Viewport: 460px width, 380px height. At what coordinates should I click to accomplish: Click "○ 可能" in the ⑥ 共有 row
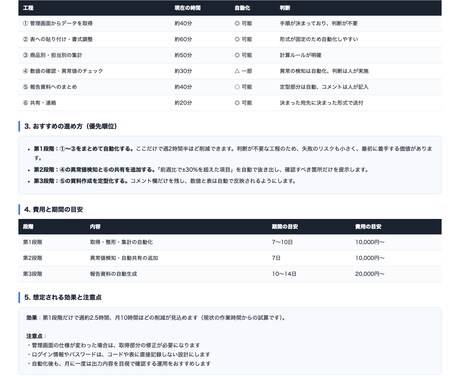tap(243, 103)
